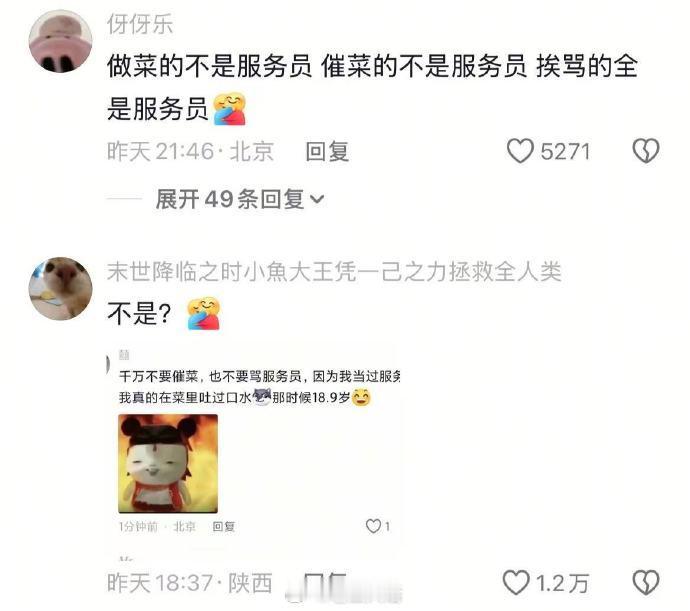The image size is (690, 611).
Task: Tap the small heart in embedded screenshot
Action: tap(373, 526)
